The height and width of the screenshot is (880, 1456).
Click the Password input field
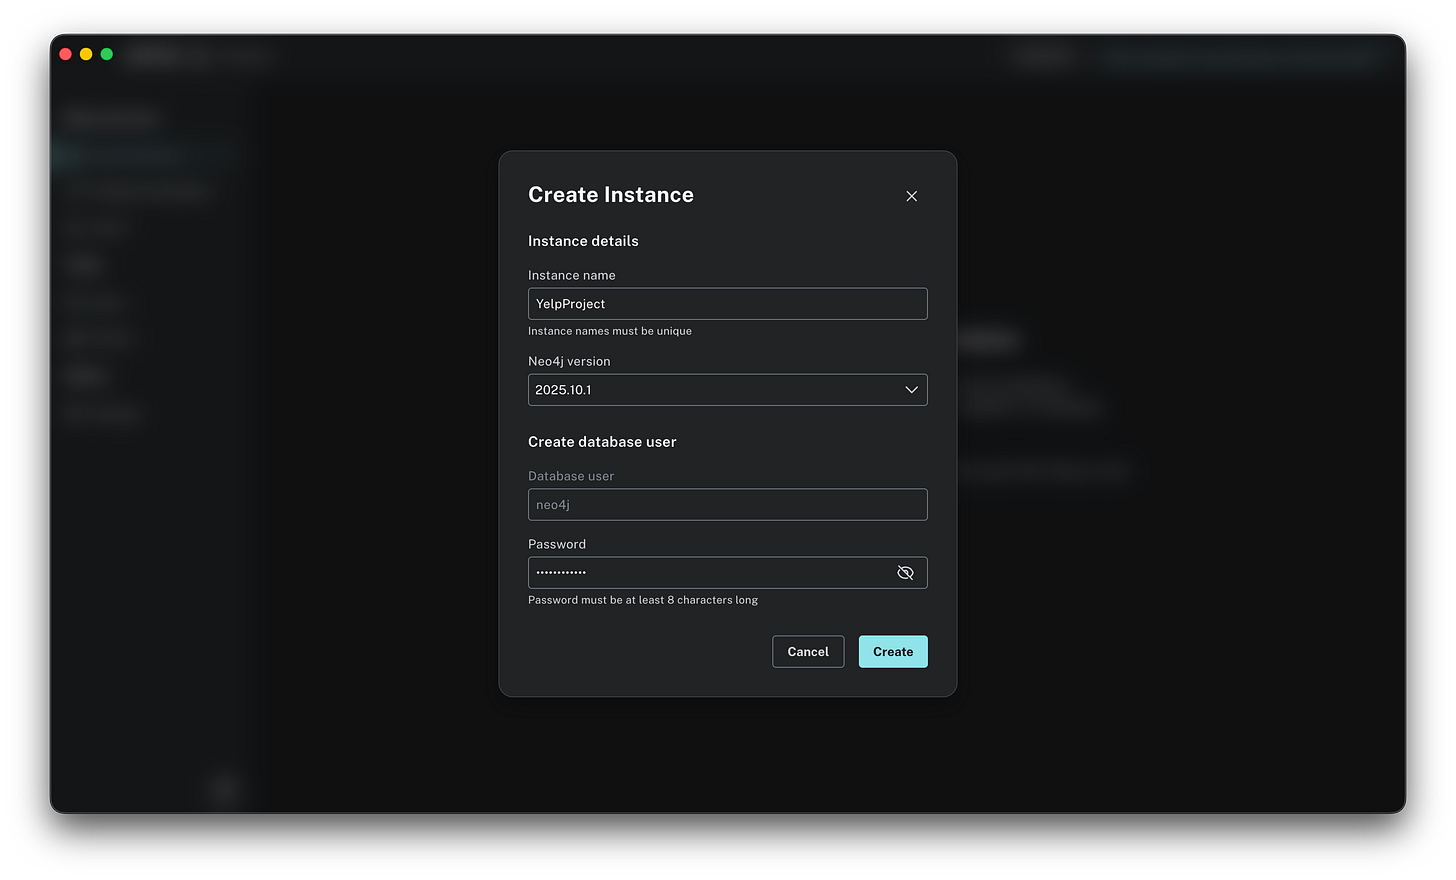[700, 572]
